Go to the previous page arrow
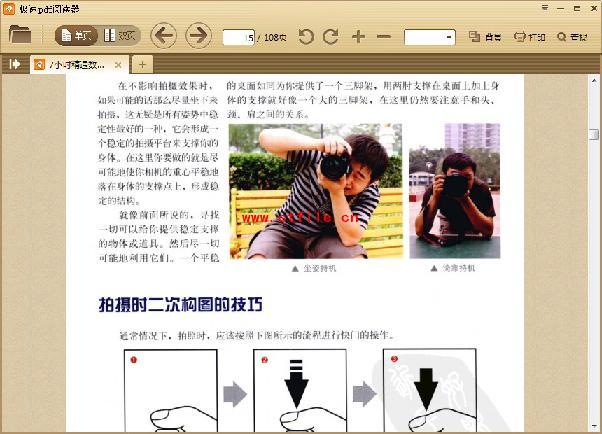The image size is (602, 434). (163, 36)
